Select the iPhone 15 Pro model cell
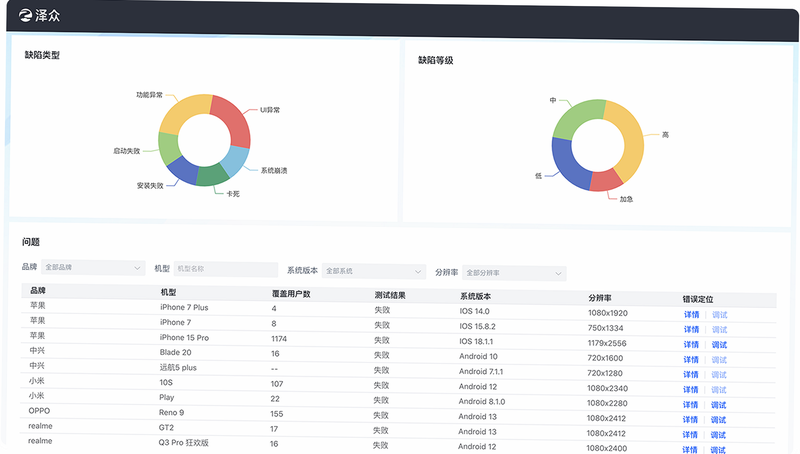This screenshot has height=454, width=800. [x=184, y=338]
